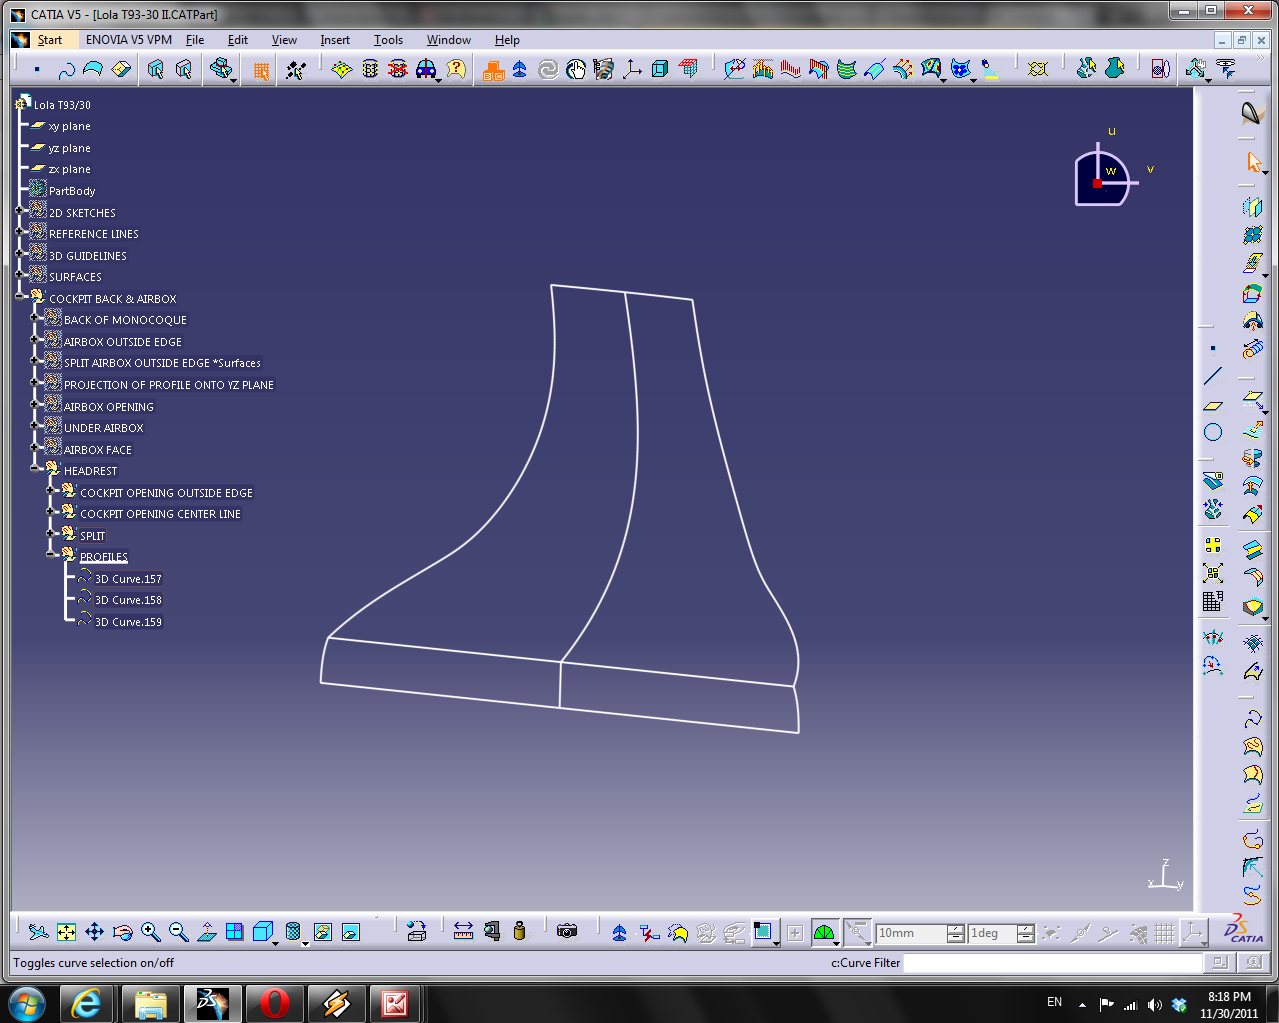Toggle the grid display icon in bottom toolbar
1279x1023 pixels.
coord(1165,933)
